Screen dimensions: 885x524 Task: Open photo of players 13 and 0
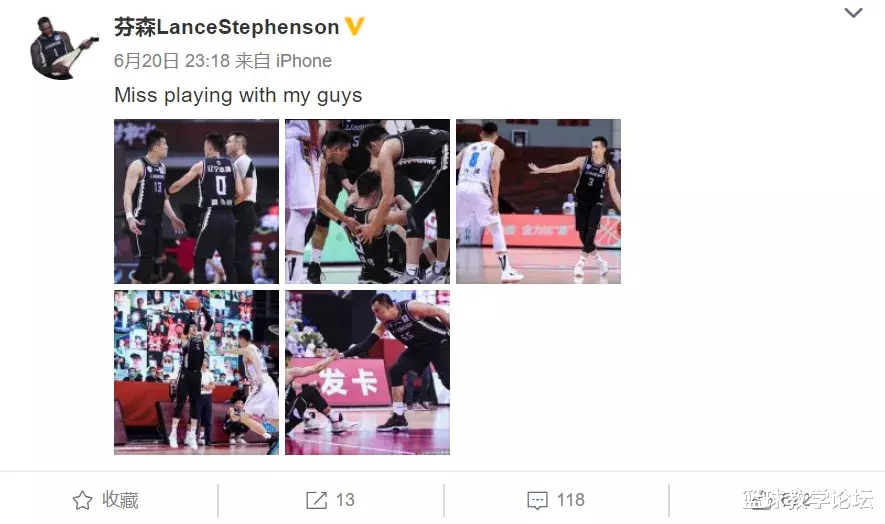(x=196, y=201)
